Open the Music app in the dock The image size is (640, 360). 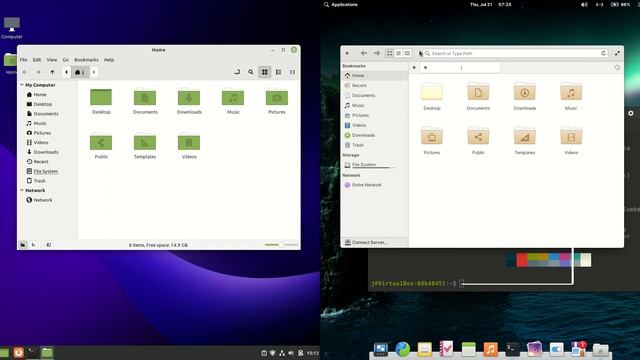point(491,349)
